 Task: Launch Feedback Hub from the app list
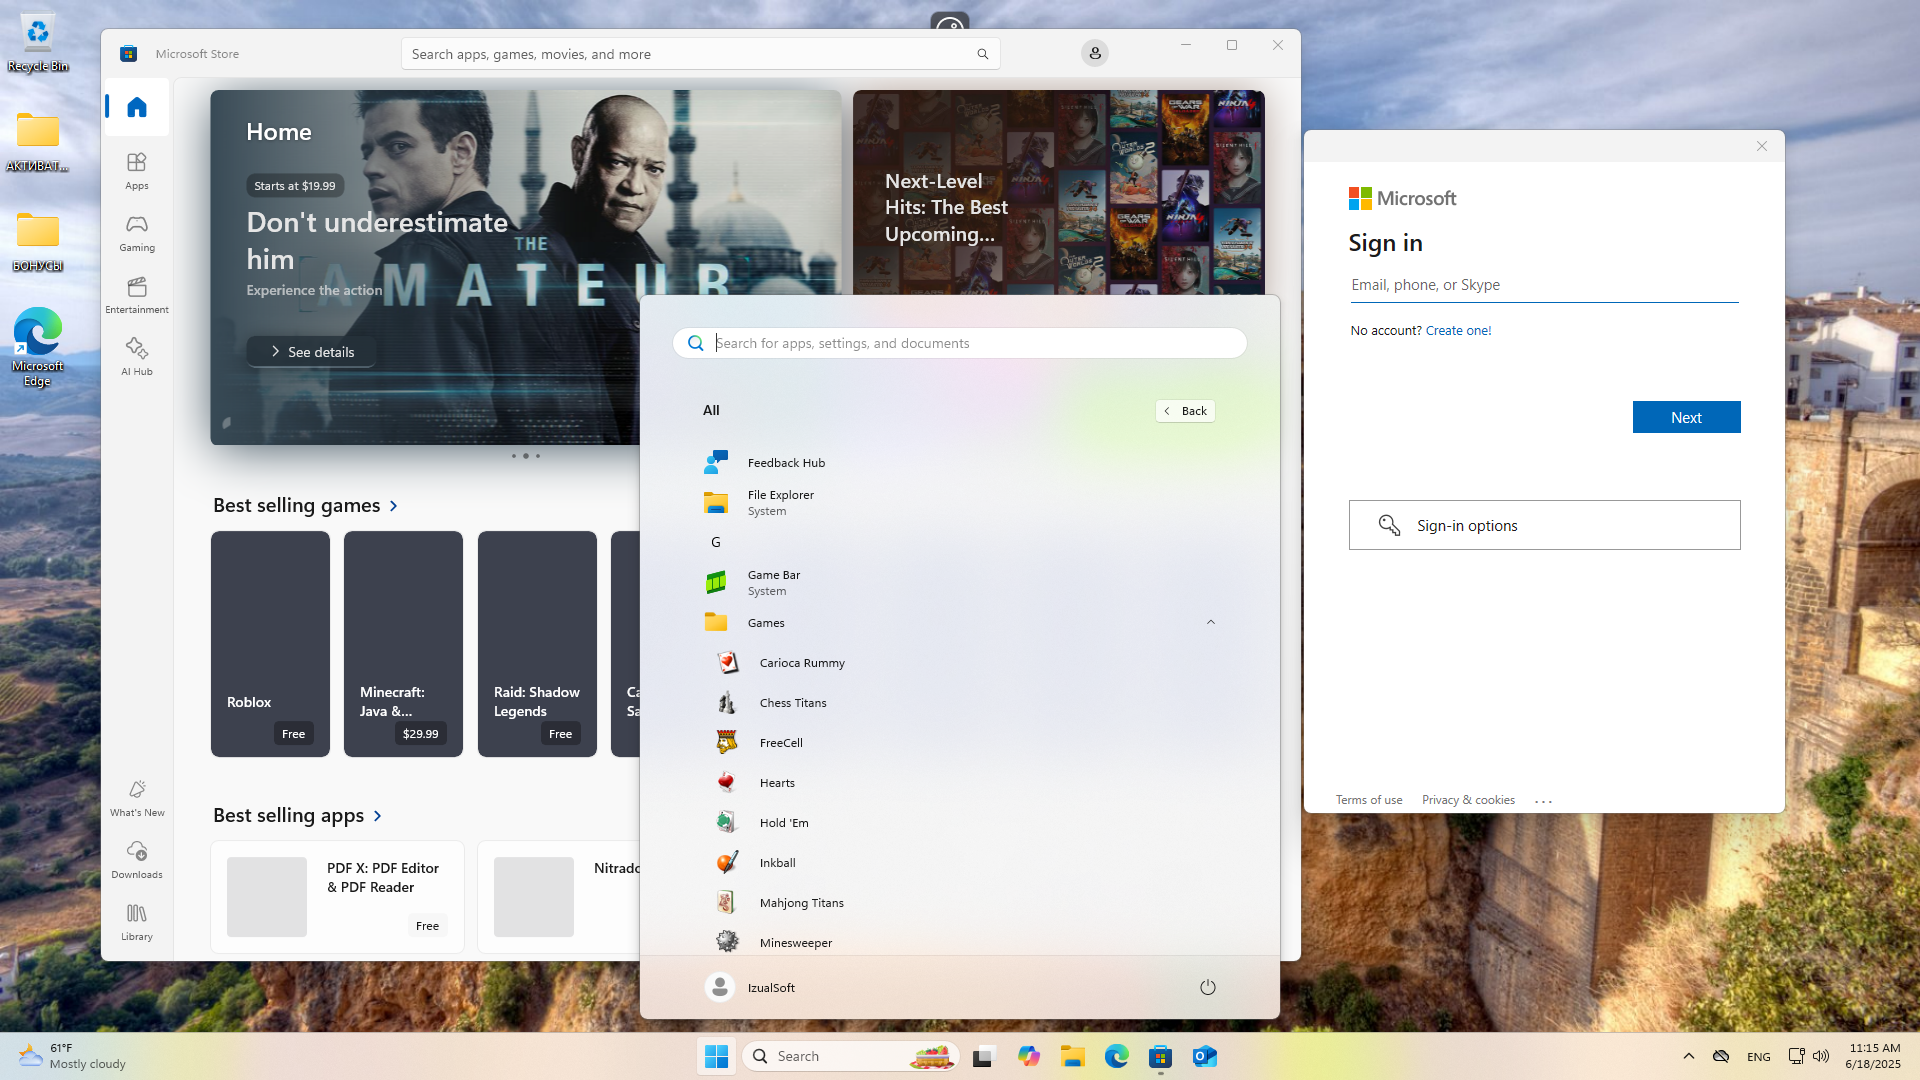point(958,462)
